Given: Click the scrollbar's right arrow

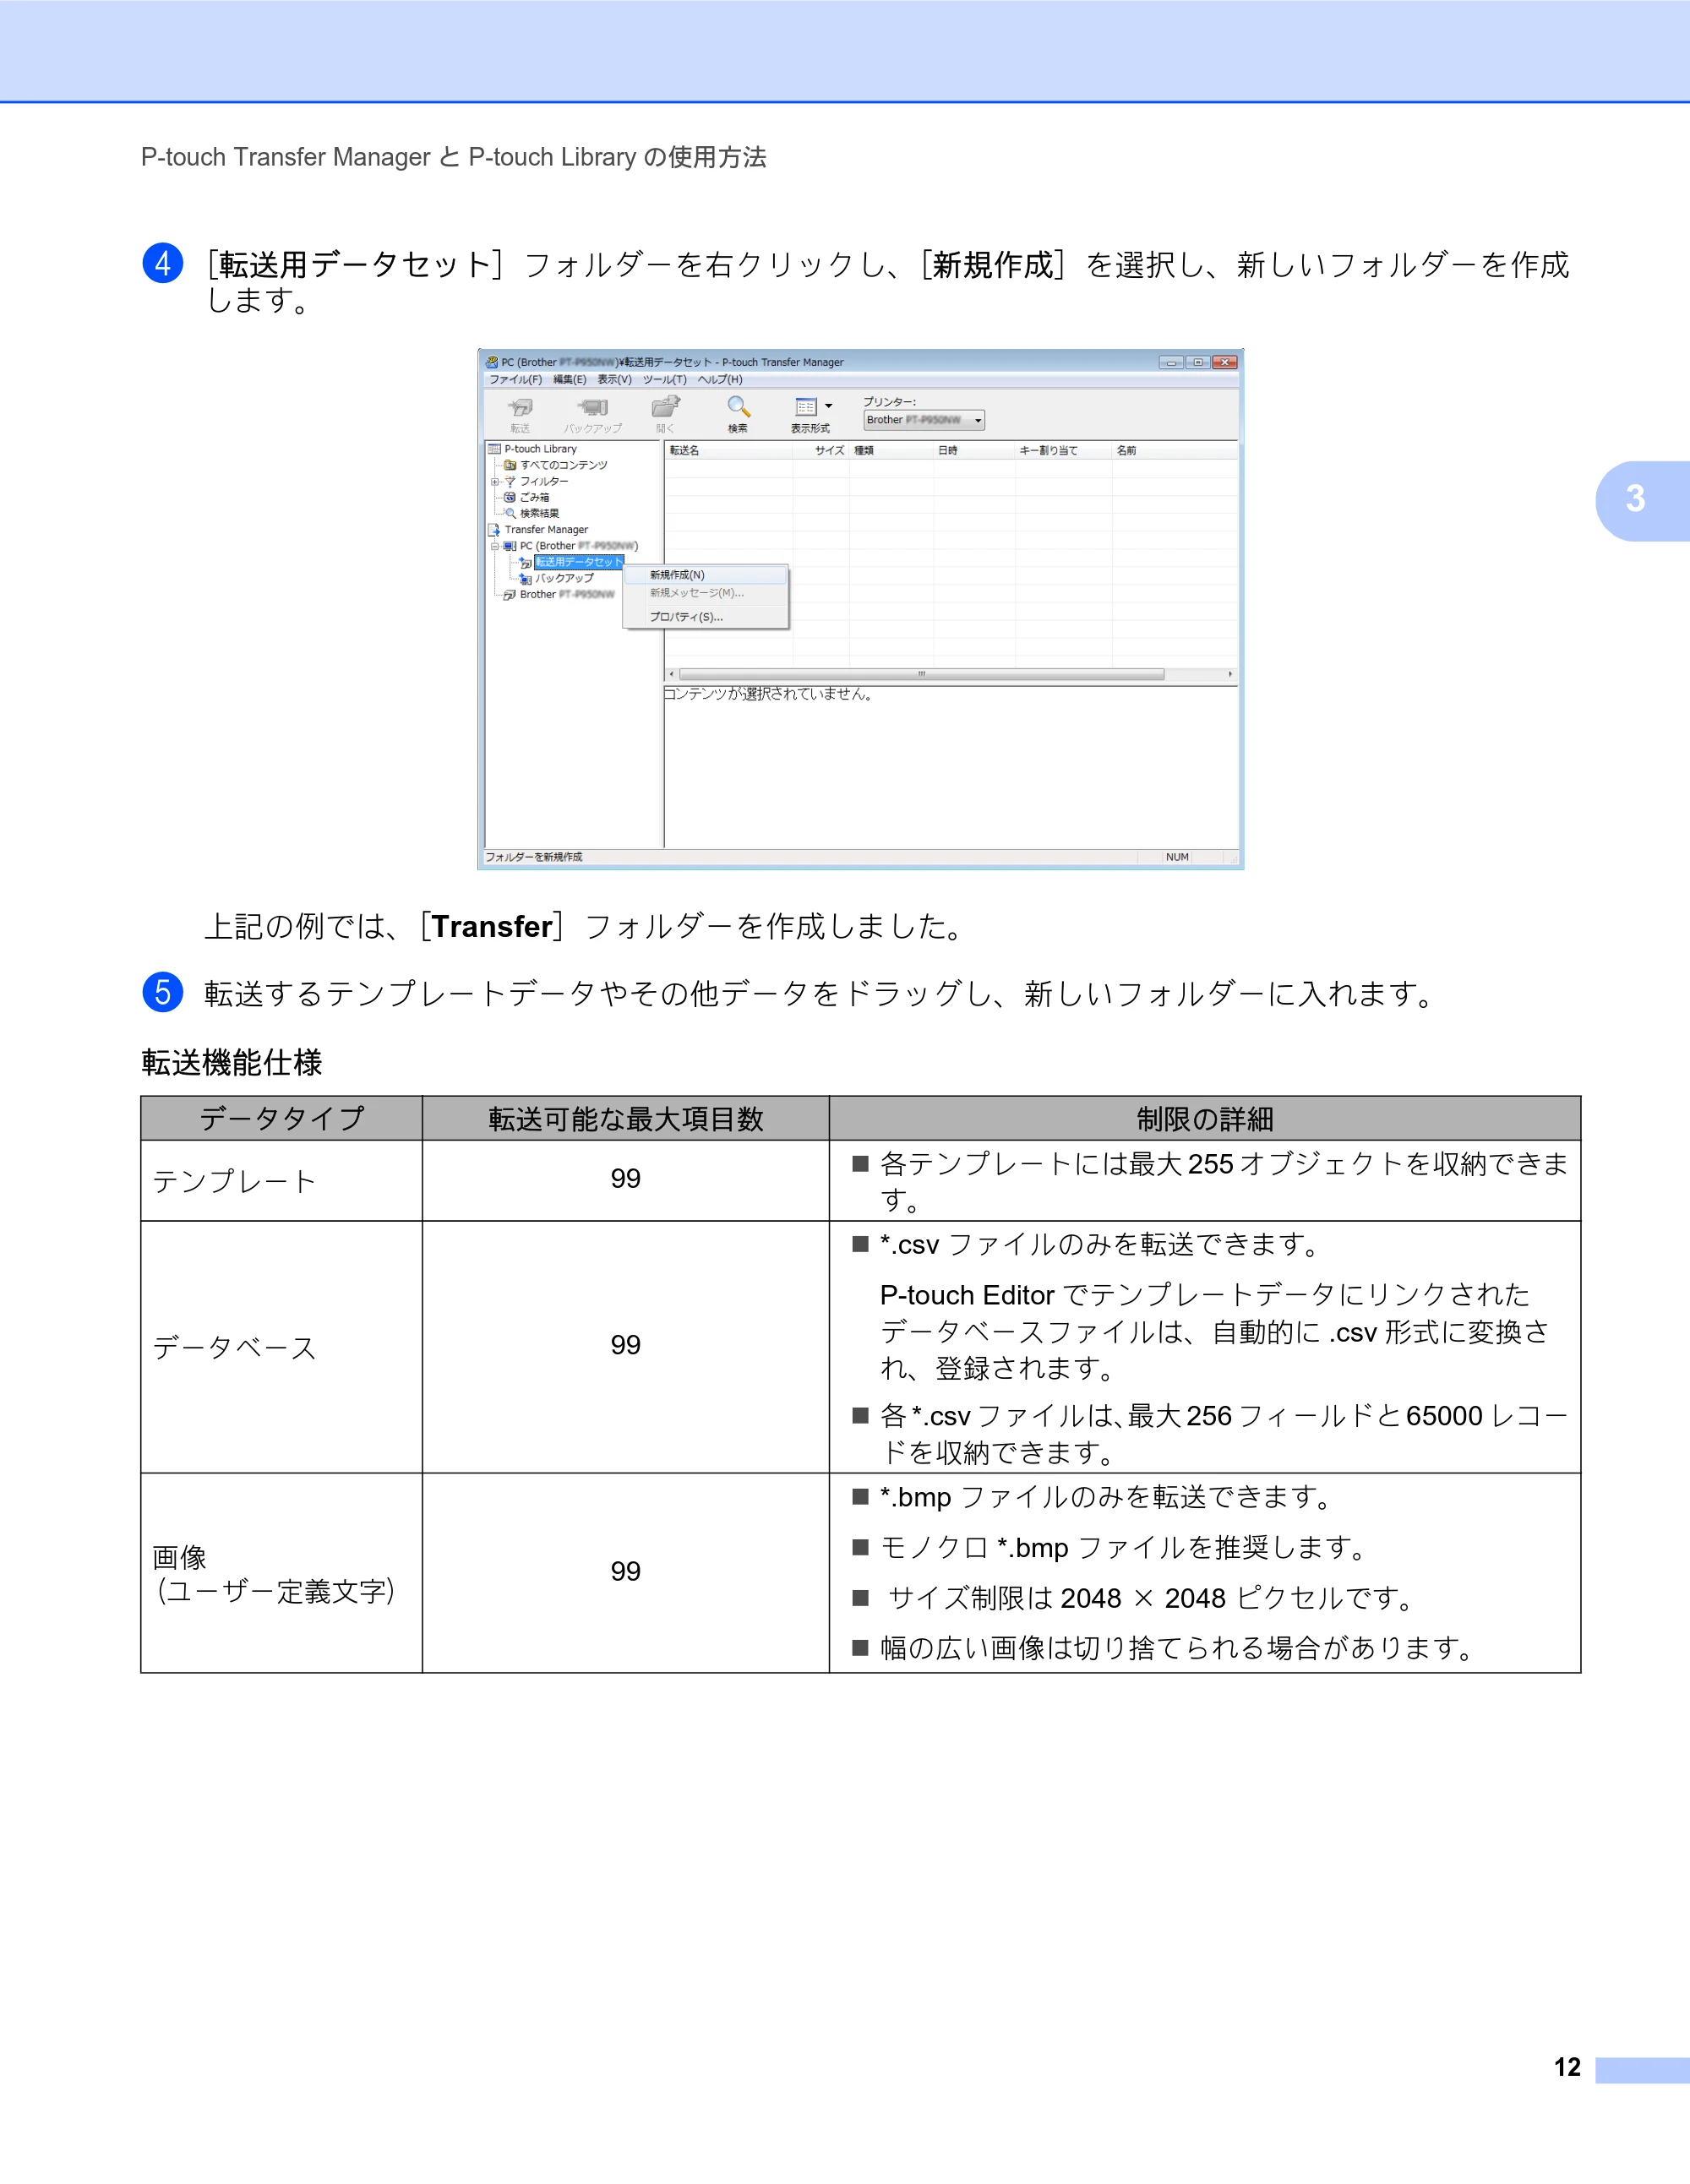Looking at the screenshot, I should click(1230, 674).
